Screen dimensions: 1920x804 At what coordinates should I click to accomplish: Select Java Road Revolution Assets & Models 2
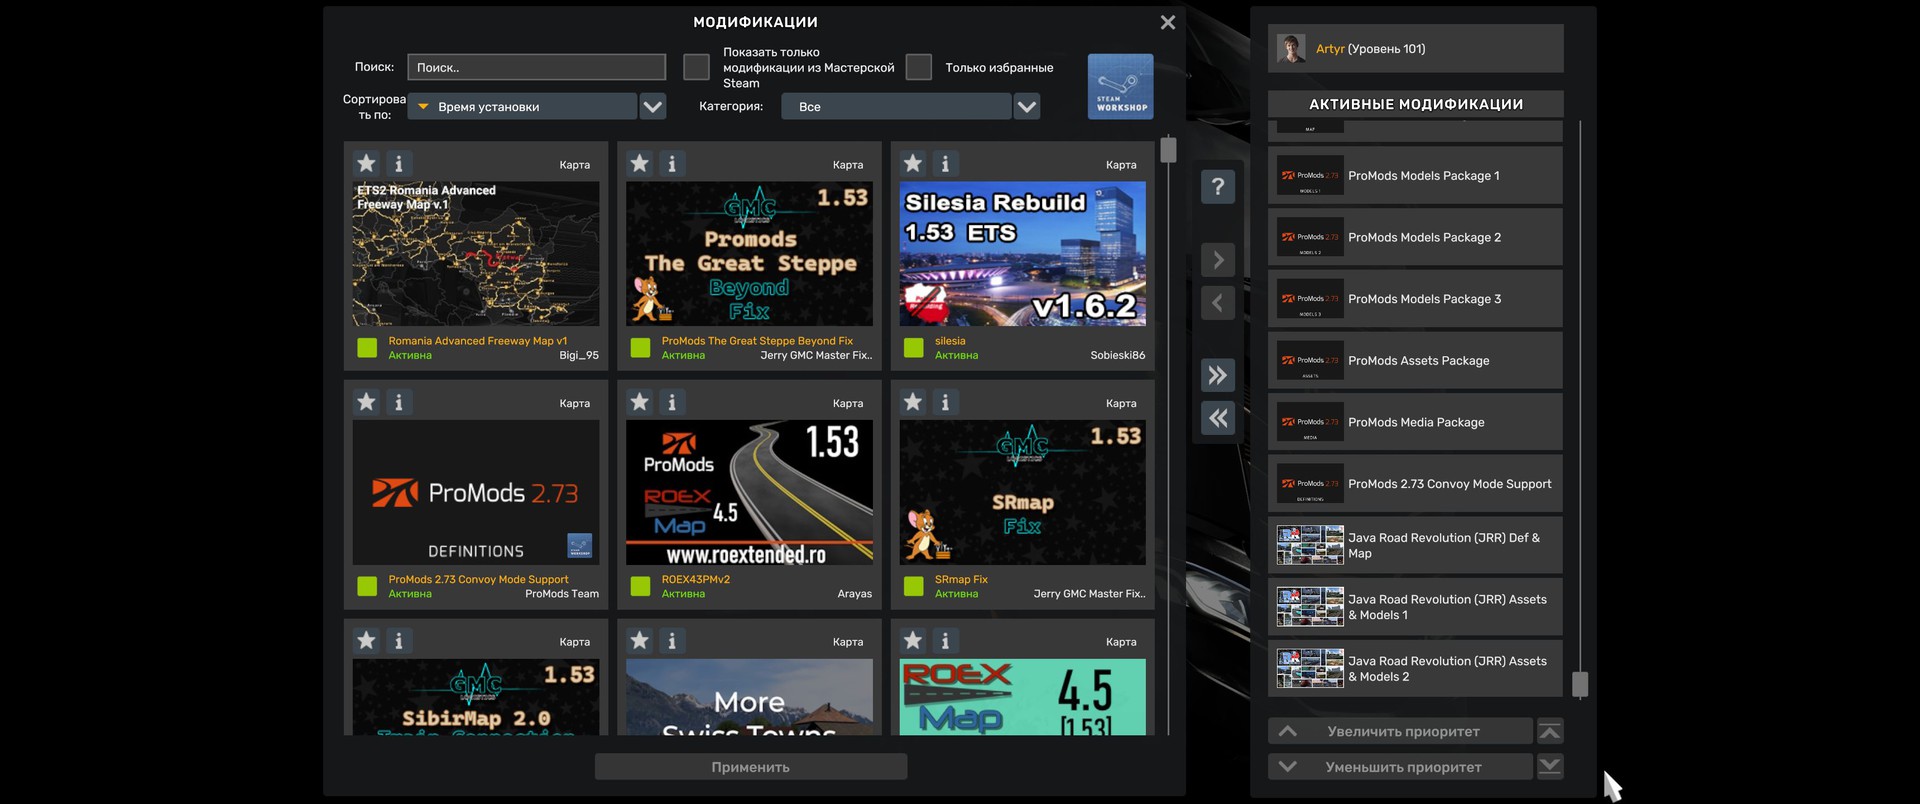[1415, 669]
